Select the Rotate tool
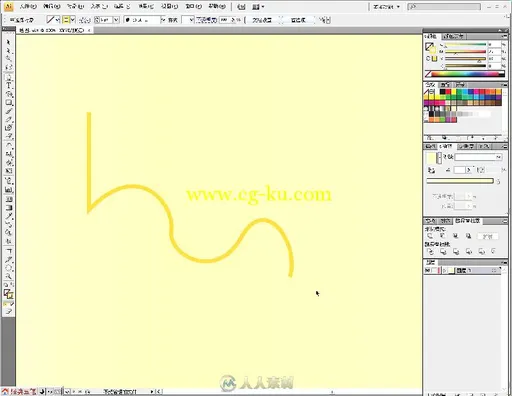The height and width of the screenshot is (396, 512). pyautogui.click(x=8, y=145)
